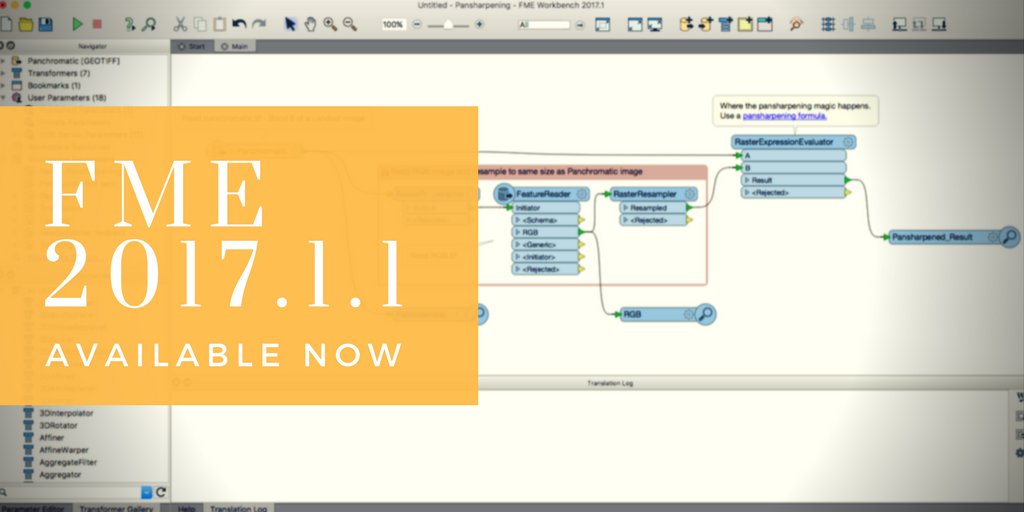This screenshot has width=1024, height=512.
Task: Activate the Pan hand tool
Action: click(x=310, y=25)
